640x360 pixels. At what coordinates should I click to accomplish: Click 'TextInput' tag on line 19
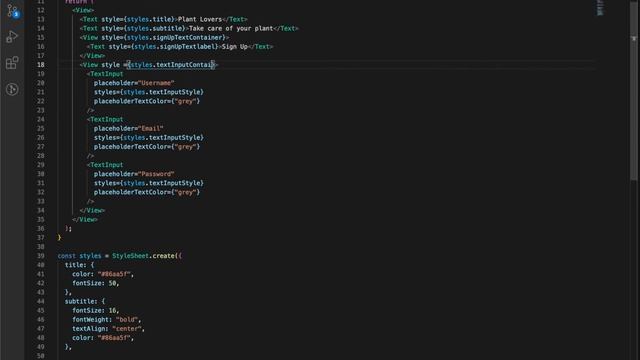[107, 74]
